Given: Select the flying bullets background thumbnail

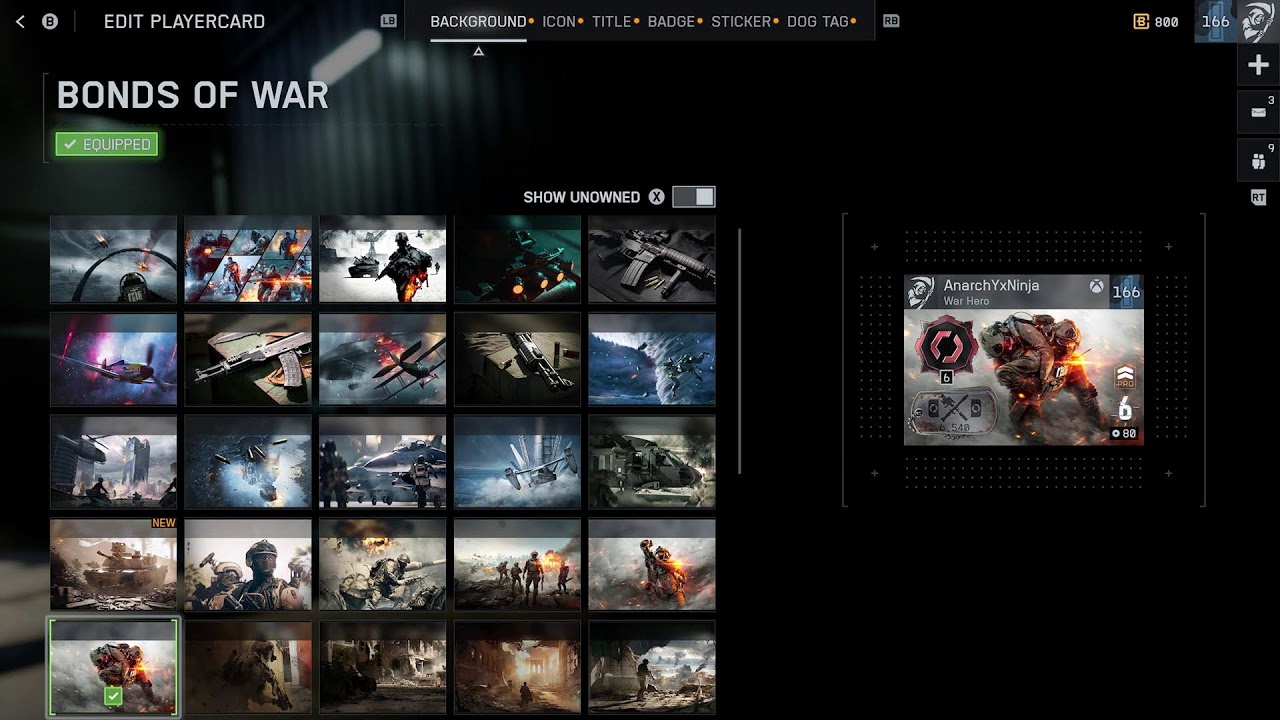Looking at the screenshot, I should pyautogui.click(x=248, y=462).
